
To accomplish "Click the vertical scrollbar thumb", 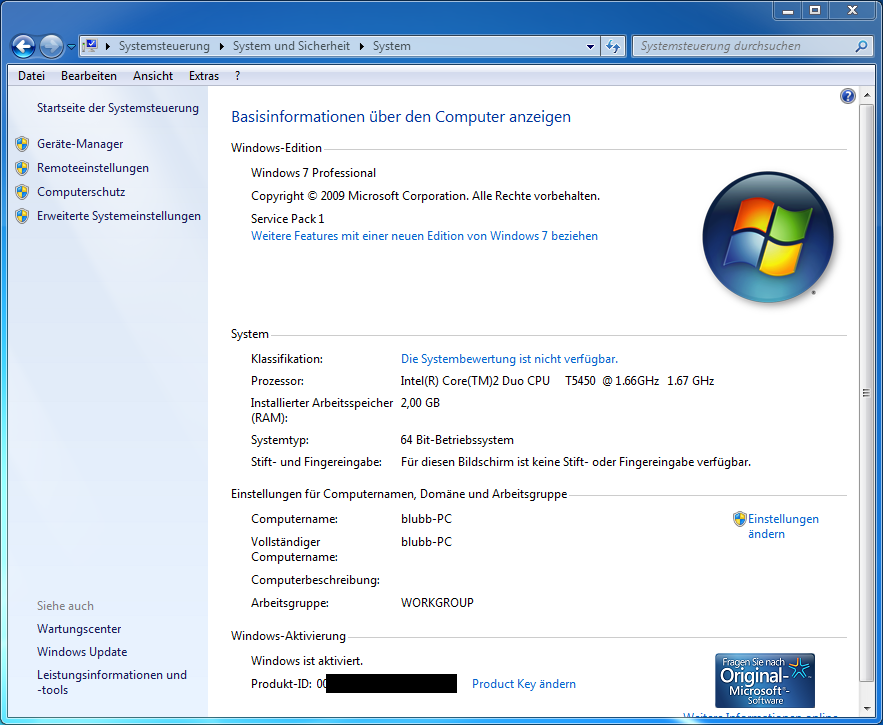I will (x=867, y=393).
